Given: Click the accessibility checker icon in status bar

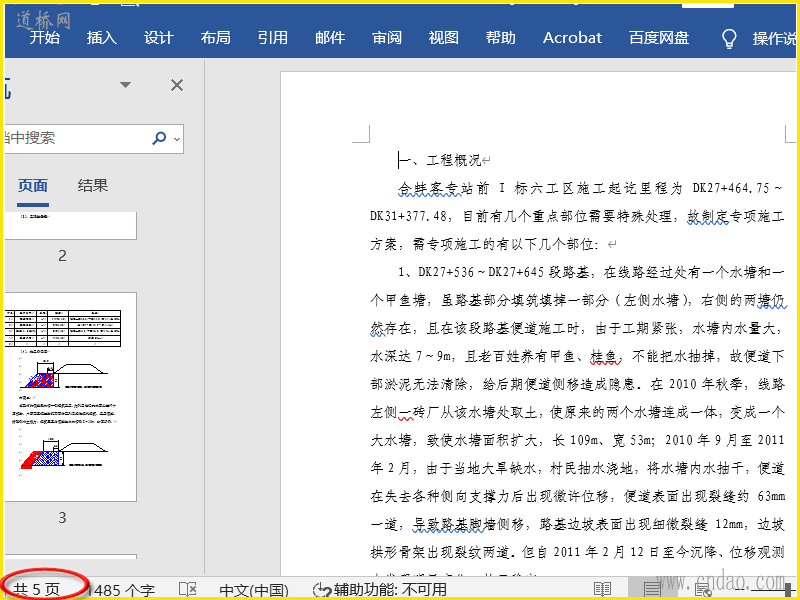Looking at the screenshot, I should point(322,590).
